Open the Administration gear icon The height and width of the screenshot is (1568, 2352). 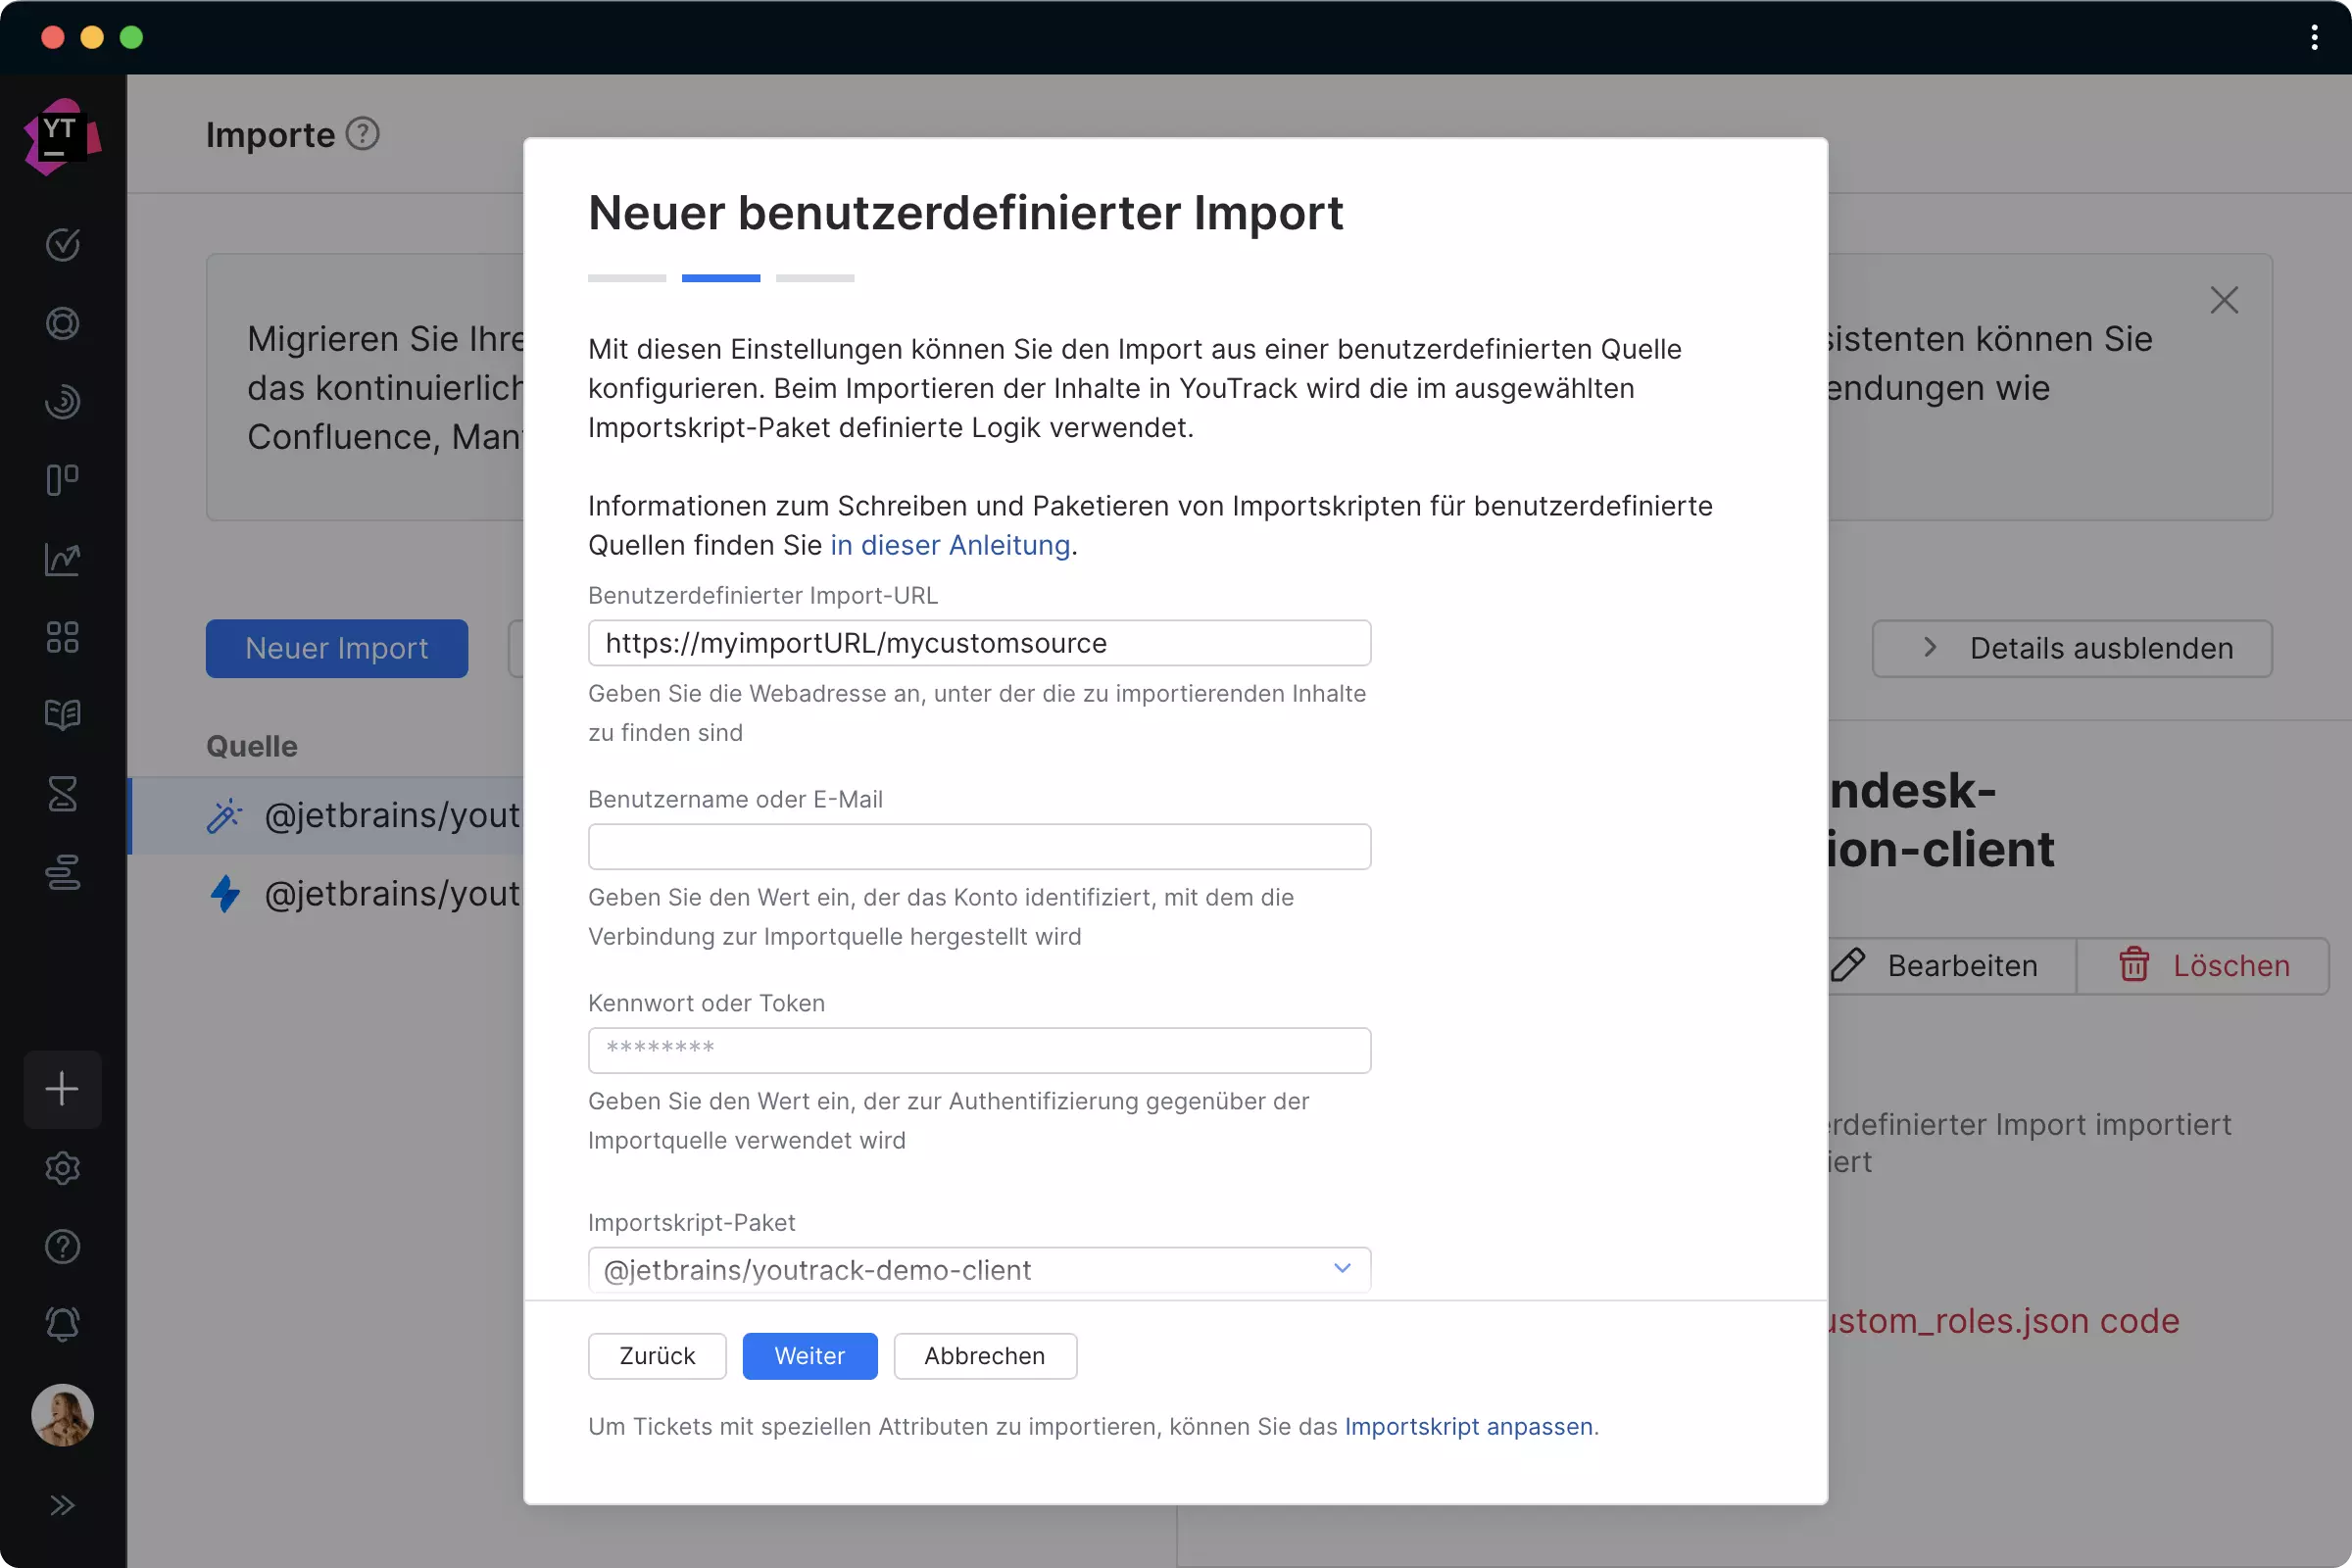click(x=62, y=1168)
